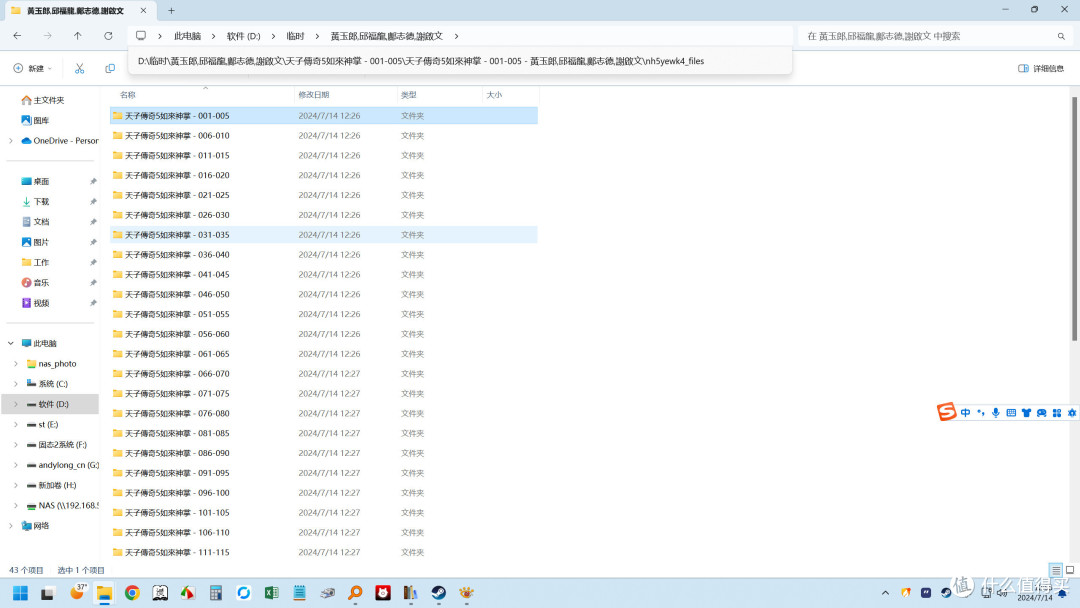Sort by 名称 column header
Screen dimensions: 1080x608
[128, 95]
